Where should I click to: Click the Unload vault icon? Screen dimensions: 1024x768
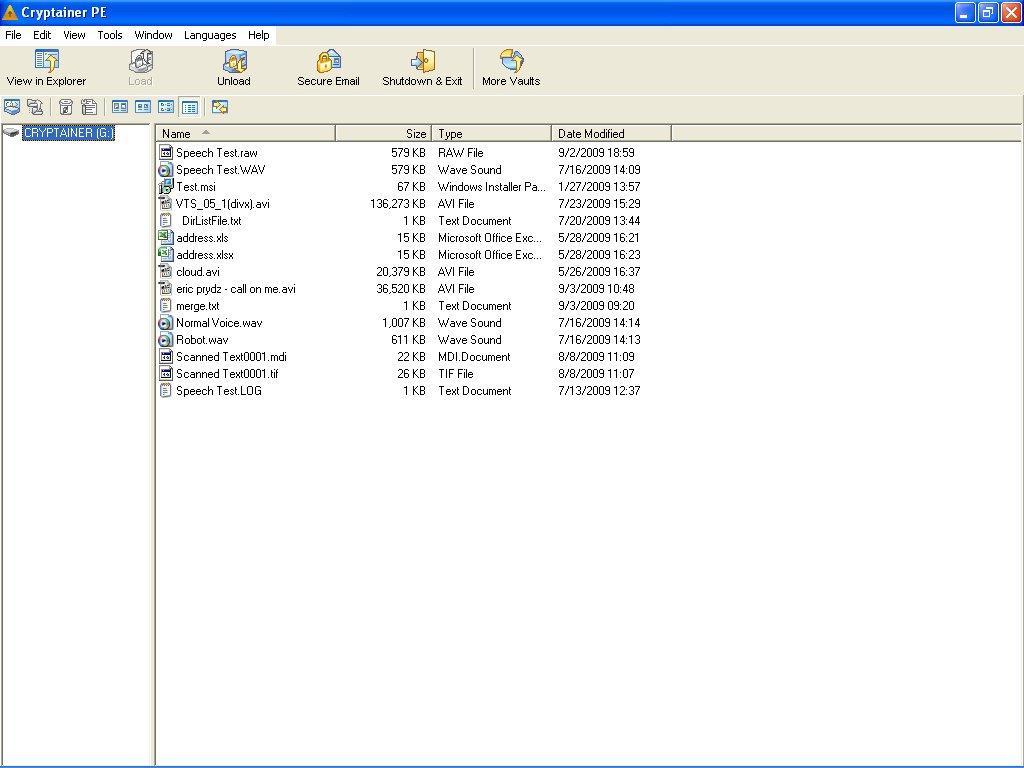coord(234,61)
